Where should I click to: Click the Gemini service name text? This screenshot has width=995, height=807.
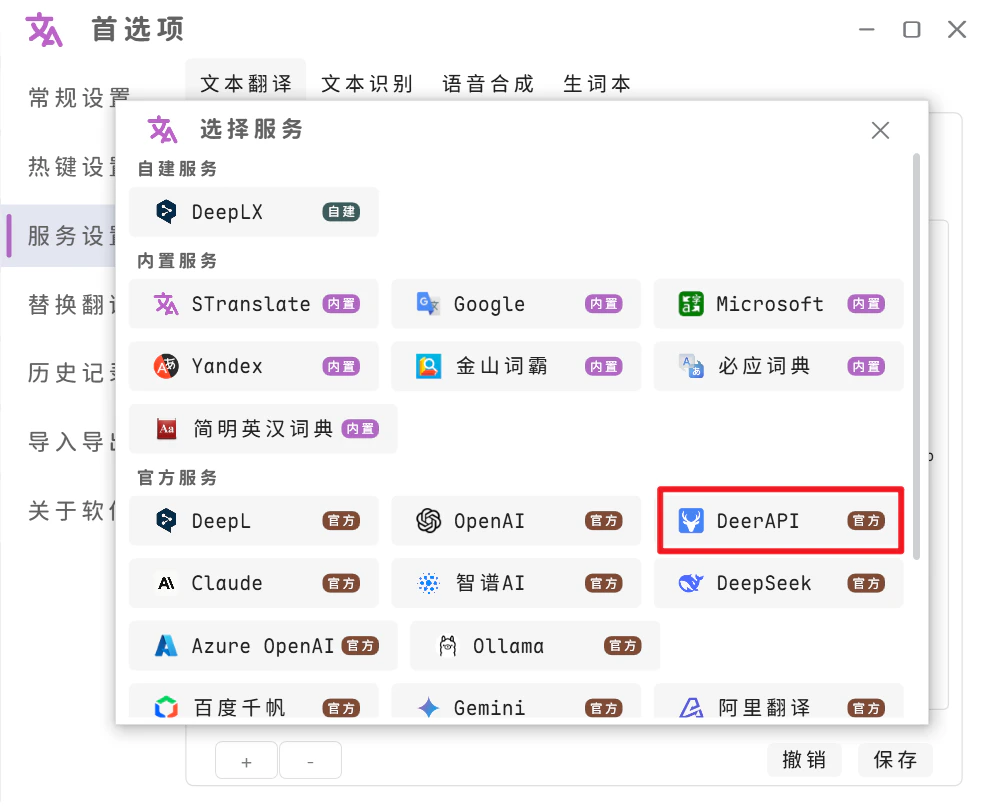point(489,707)
